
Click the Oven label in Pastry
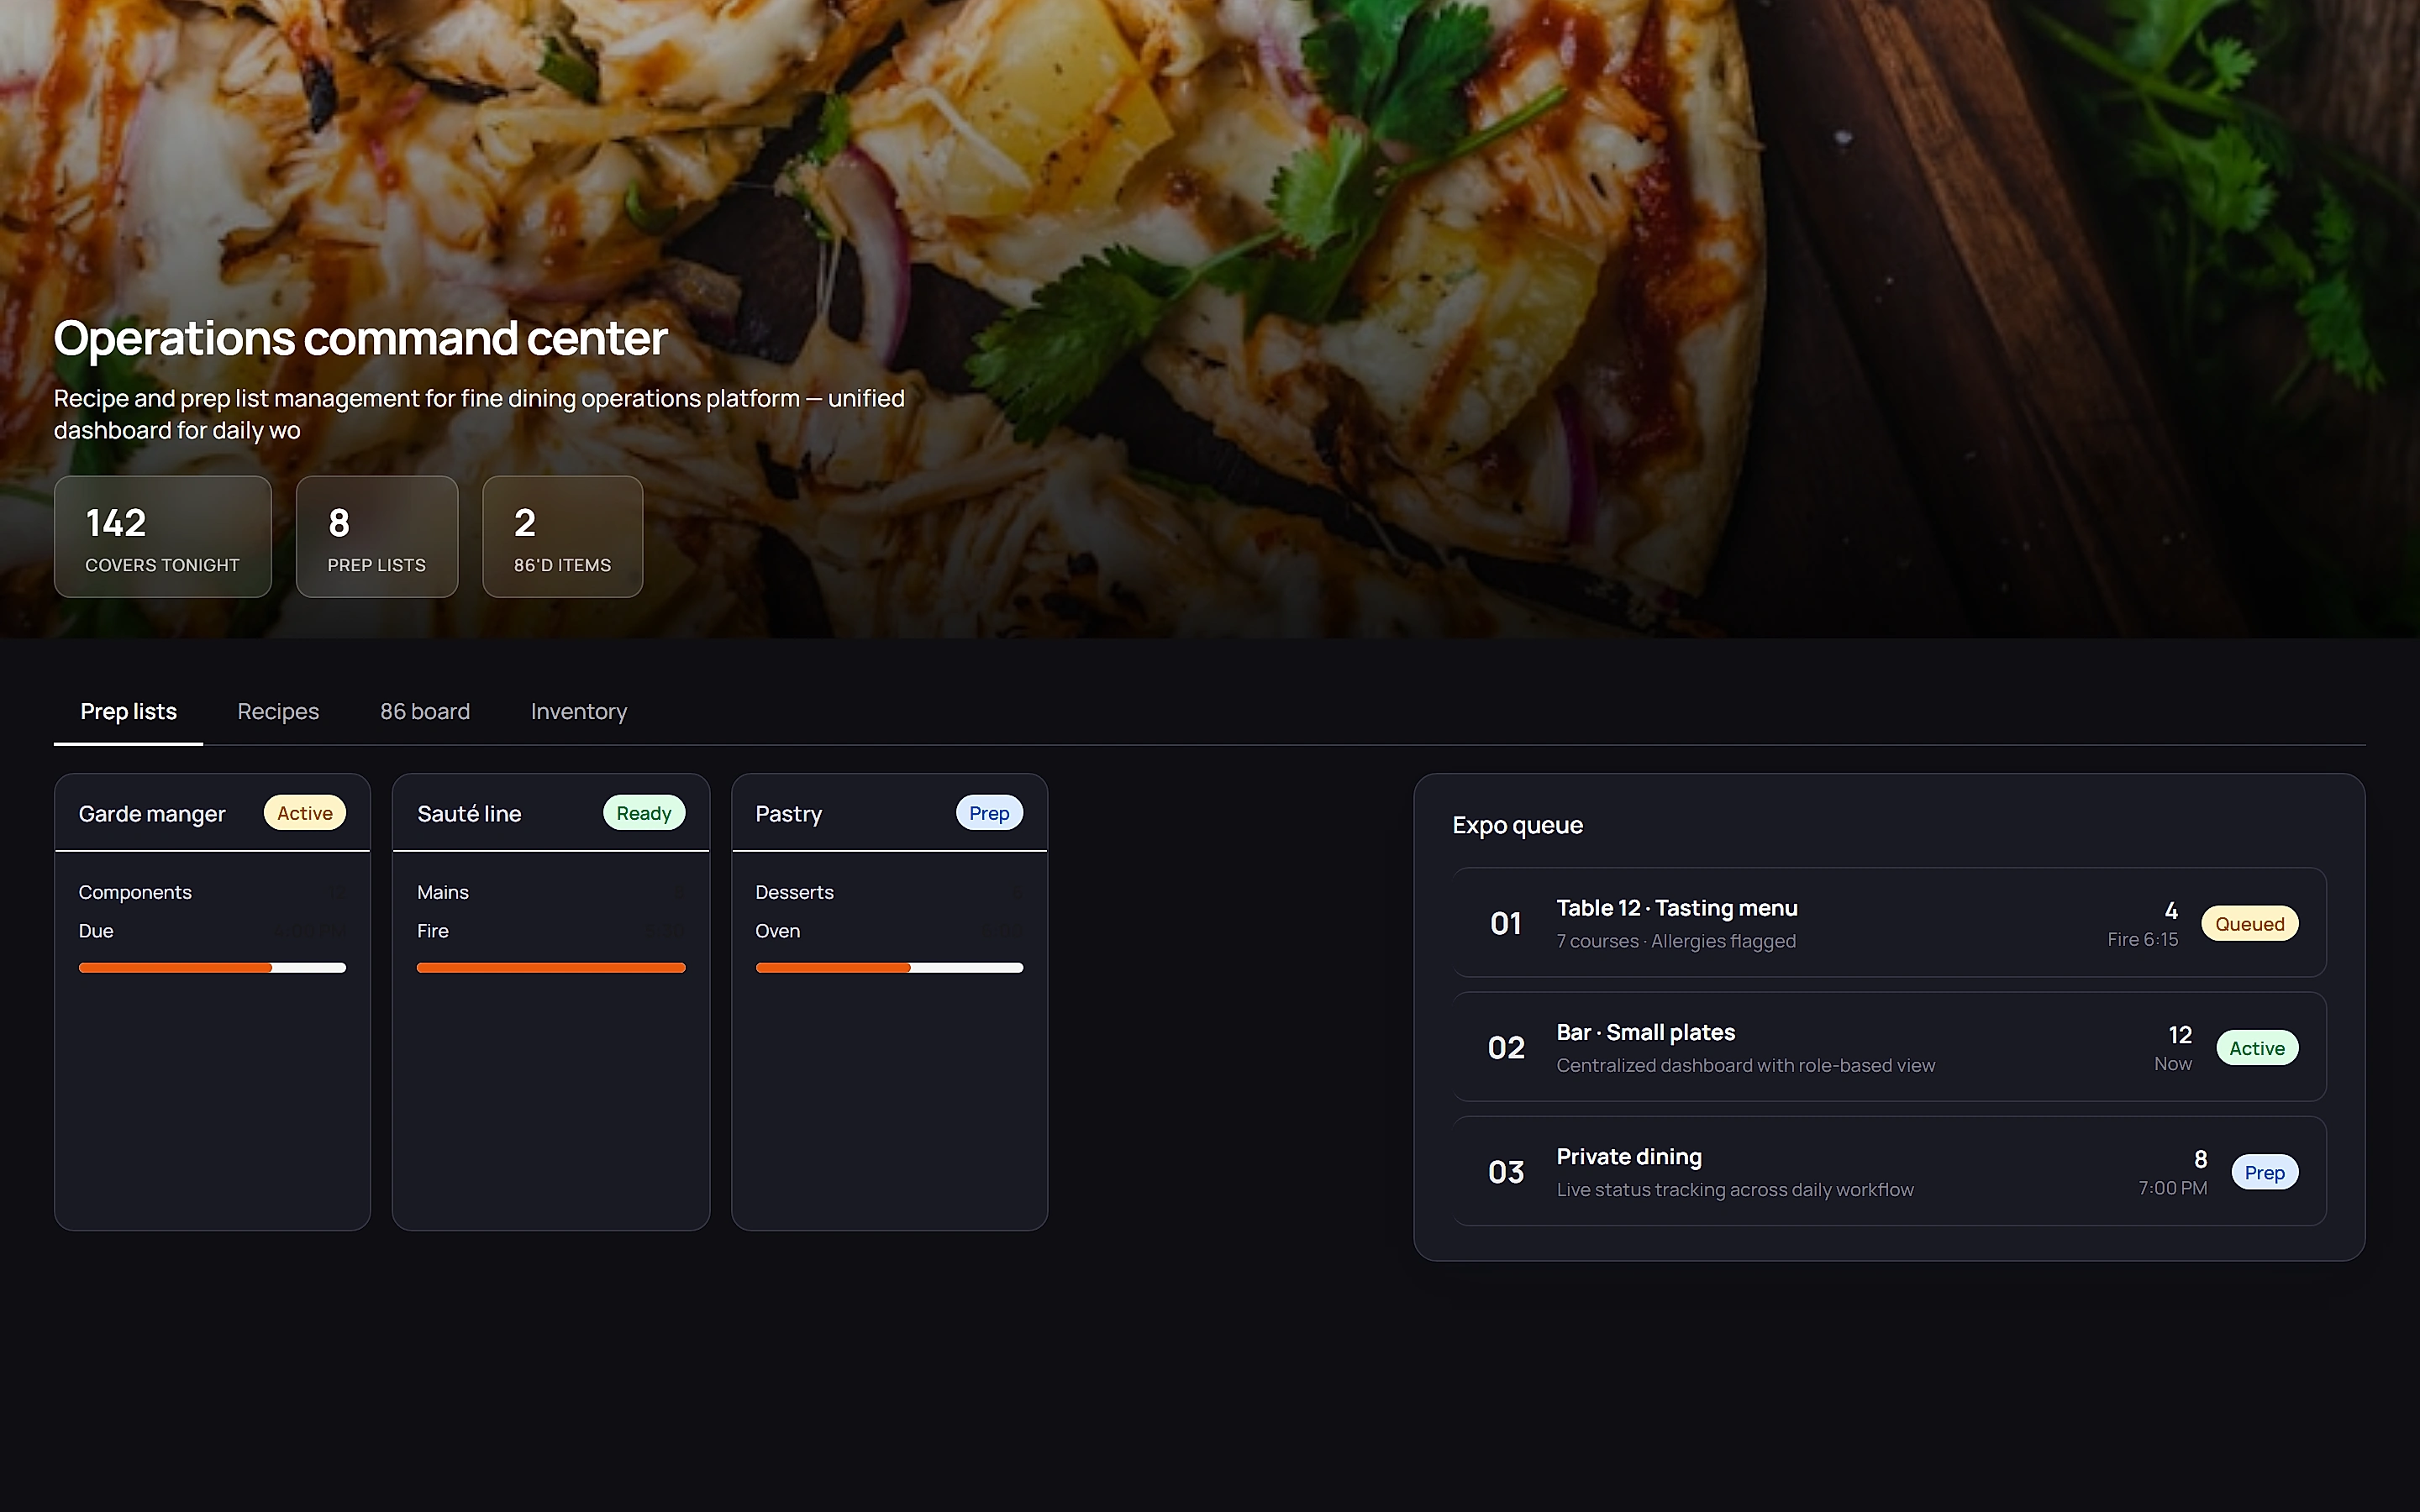778,931
